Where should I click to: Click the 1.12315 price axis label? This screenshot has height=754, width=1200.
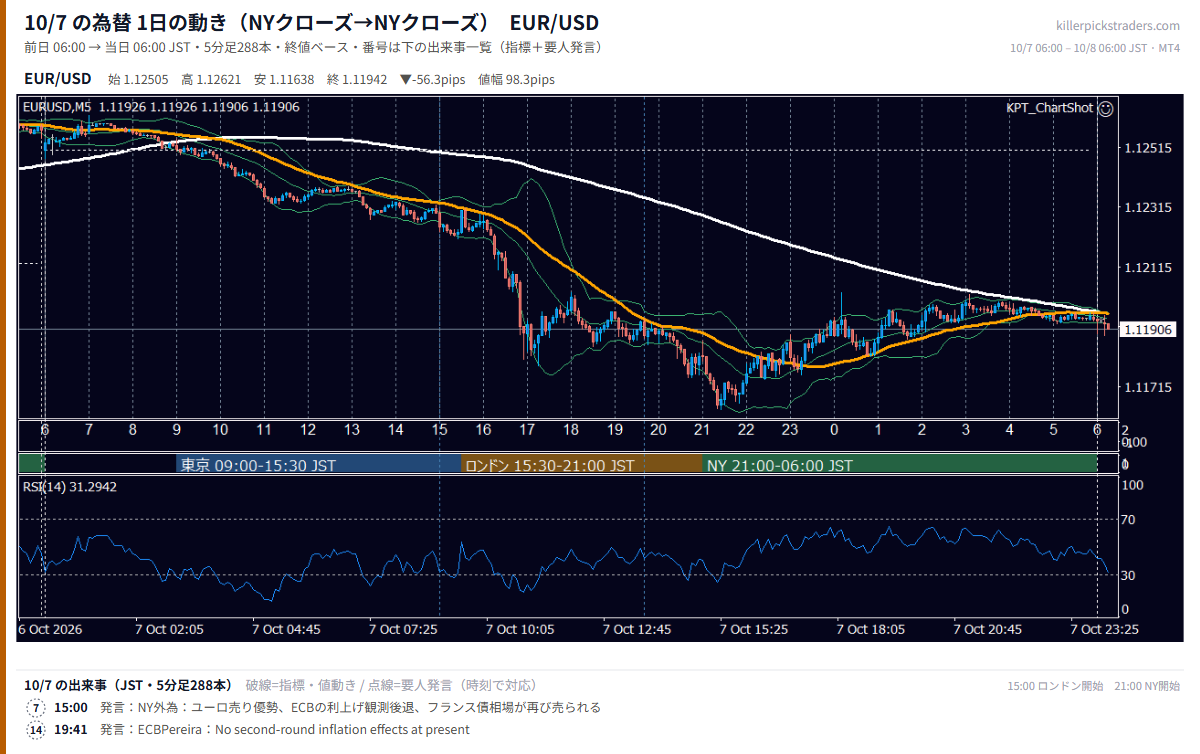[1147, 208]
